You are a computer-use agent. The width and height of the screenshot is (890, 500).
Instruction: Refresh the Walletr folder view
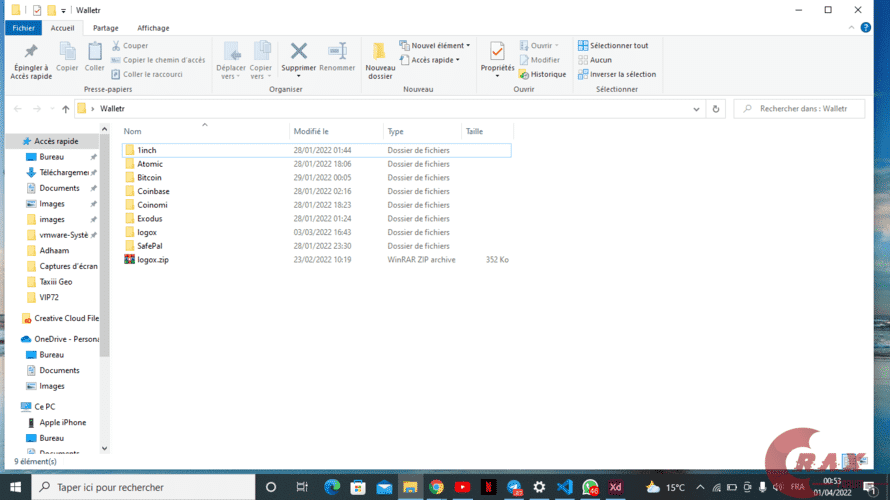click(715, 108)
